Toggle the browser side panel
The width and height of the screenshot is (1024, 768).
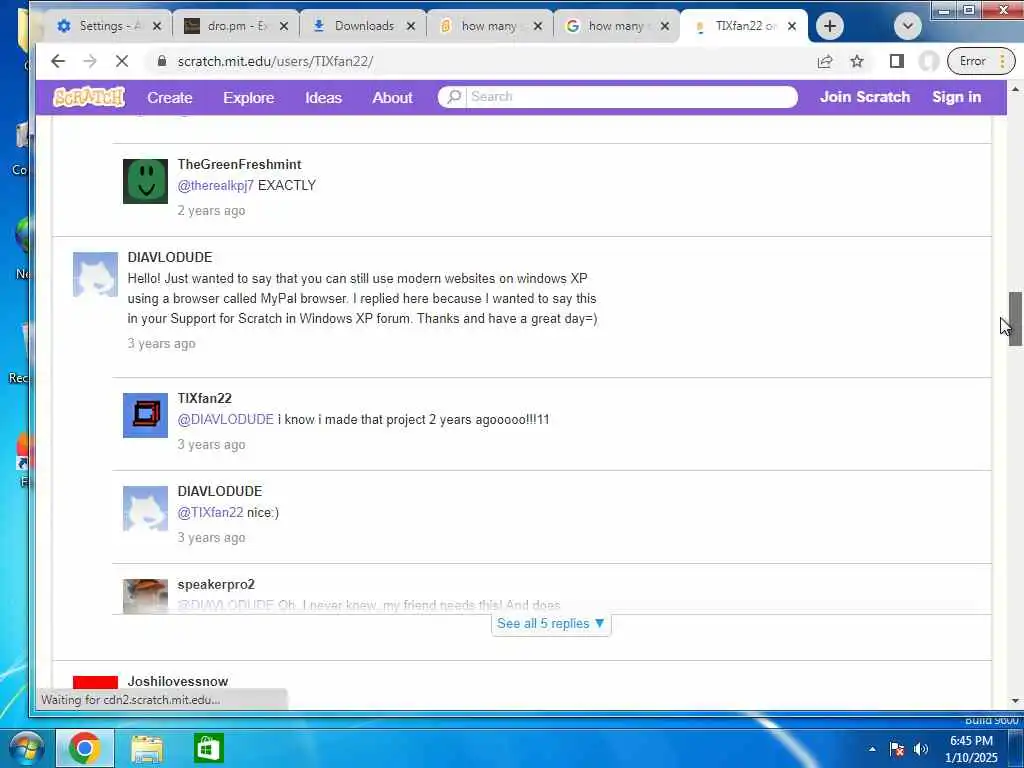tap(897, 61)
